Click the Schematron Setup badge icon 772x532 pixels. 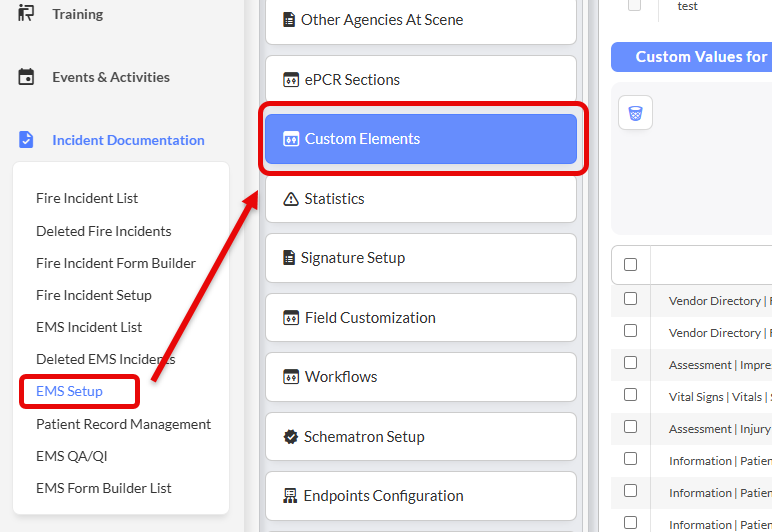pyautogui.click(x=291, y=437)
